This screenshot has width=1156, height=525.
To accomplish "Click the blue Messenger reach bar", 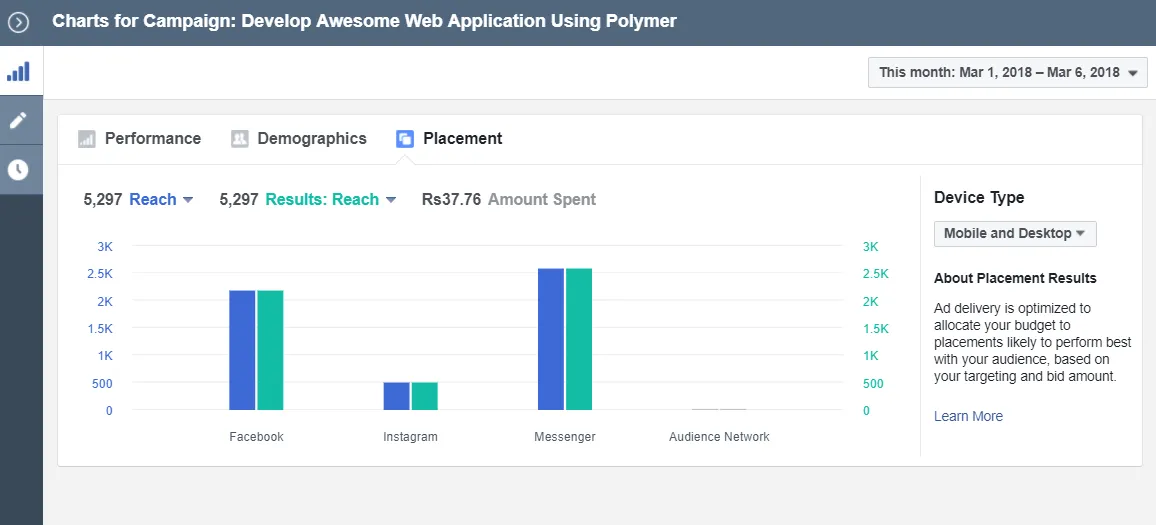I will 551,339.
